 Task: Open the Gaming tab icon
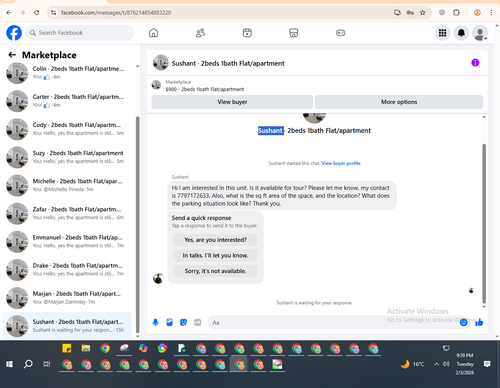340,33
